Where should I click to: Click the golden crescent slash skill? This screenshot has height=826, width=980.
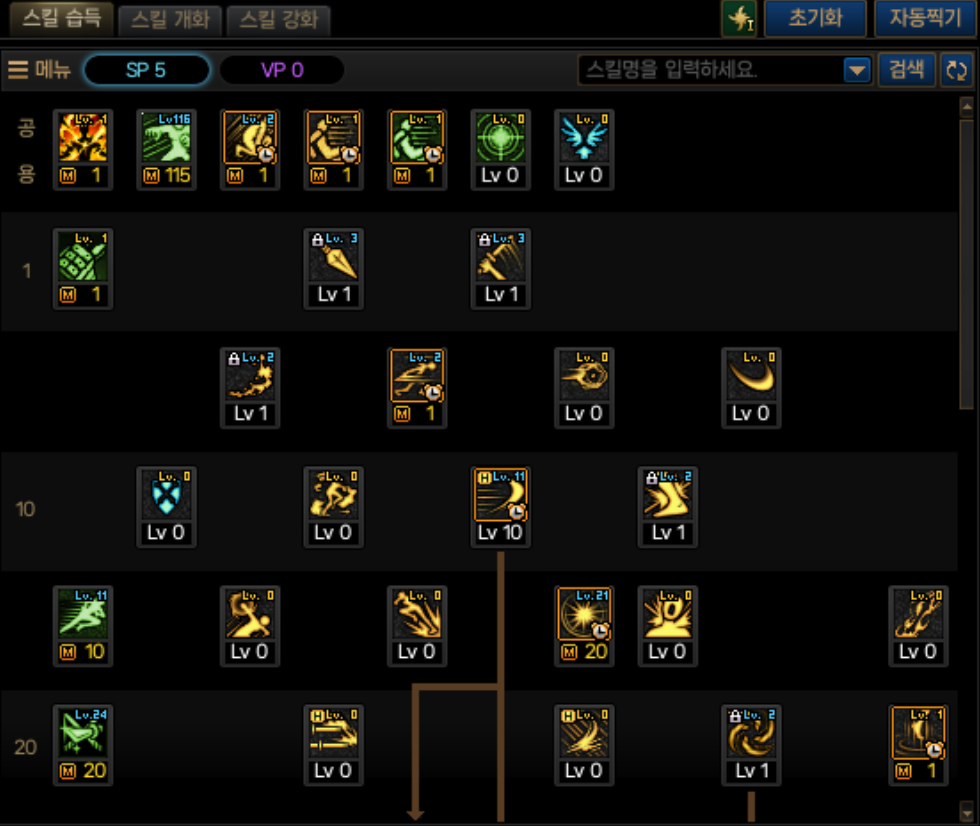pos(751,375)
